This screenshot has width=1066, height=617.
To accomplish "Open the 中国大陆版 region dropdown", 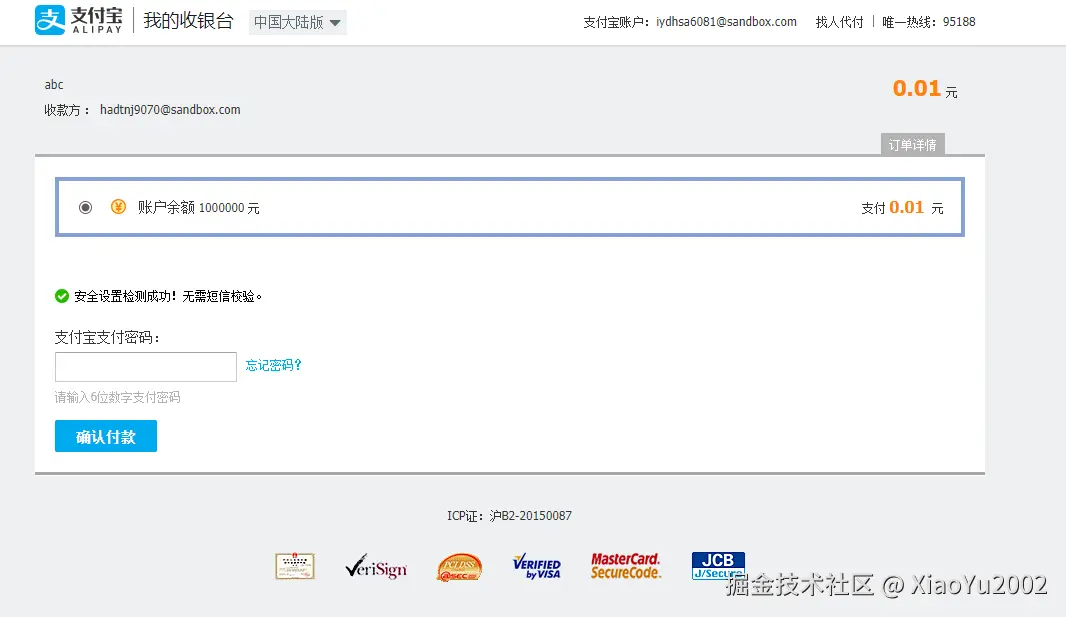I will tap(298, 22).
